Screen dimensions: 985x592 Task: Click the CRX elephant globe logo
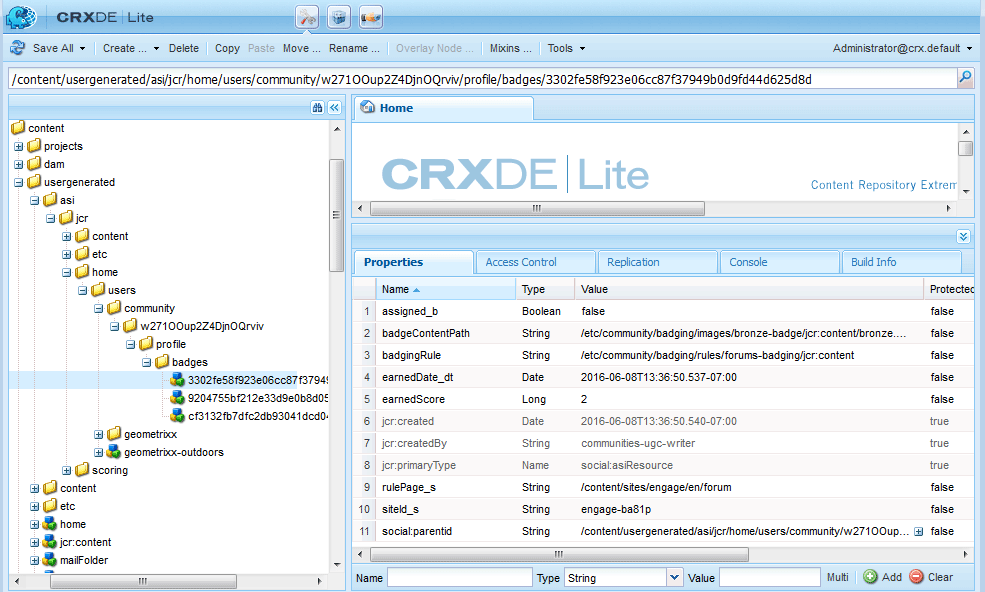pos(21,17)
